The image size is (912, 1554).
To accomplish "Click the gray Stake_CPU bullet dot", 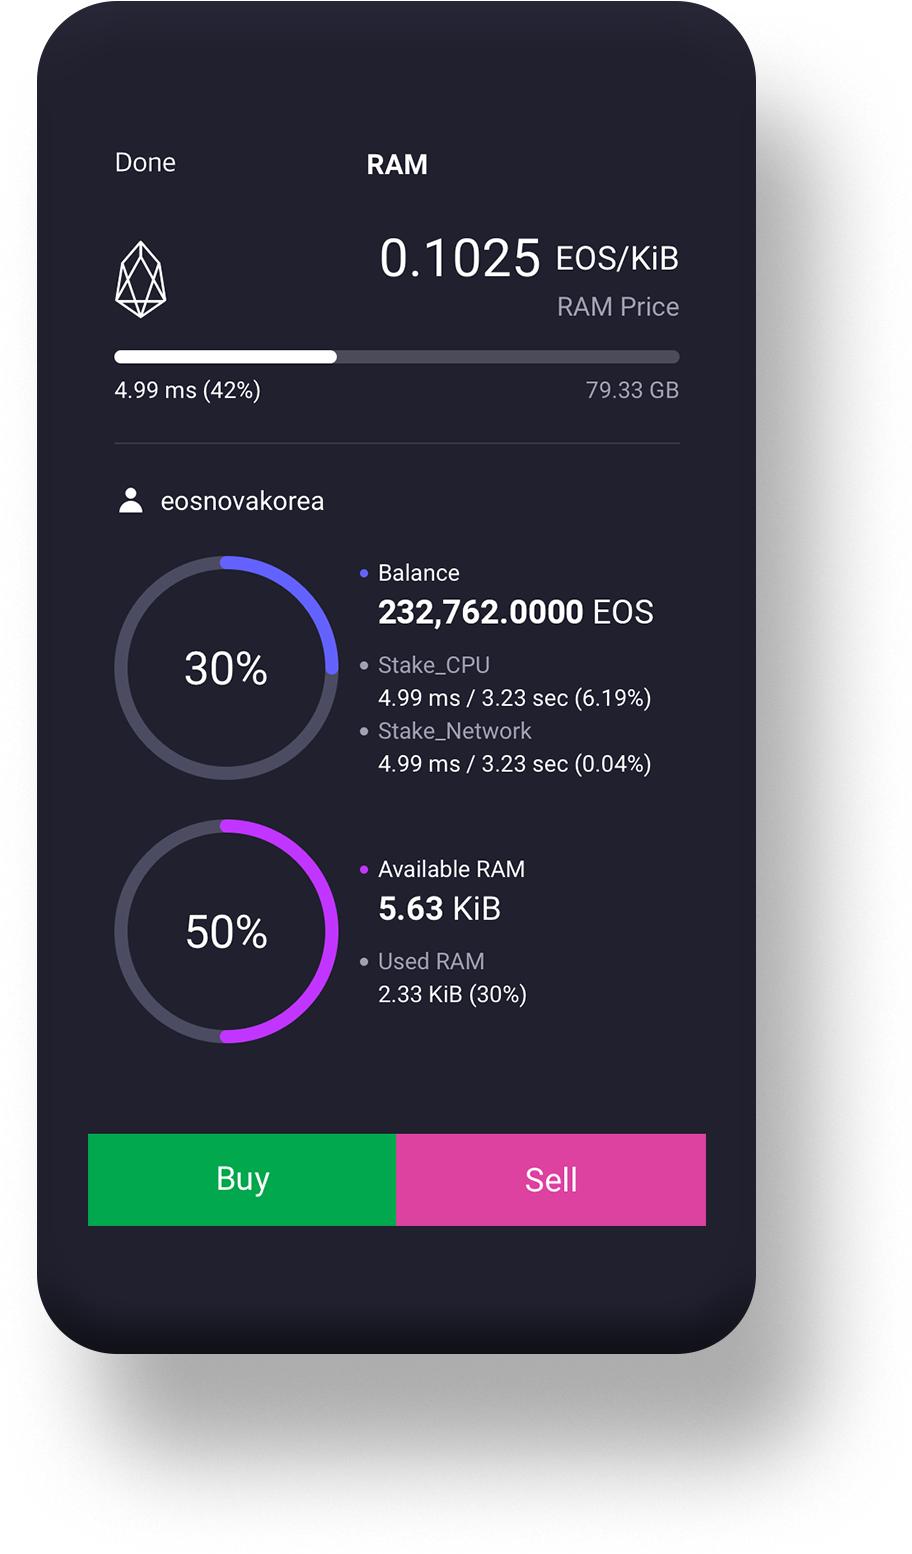I will pyautogui.click(x=364, y=666).
